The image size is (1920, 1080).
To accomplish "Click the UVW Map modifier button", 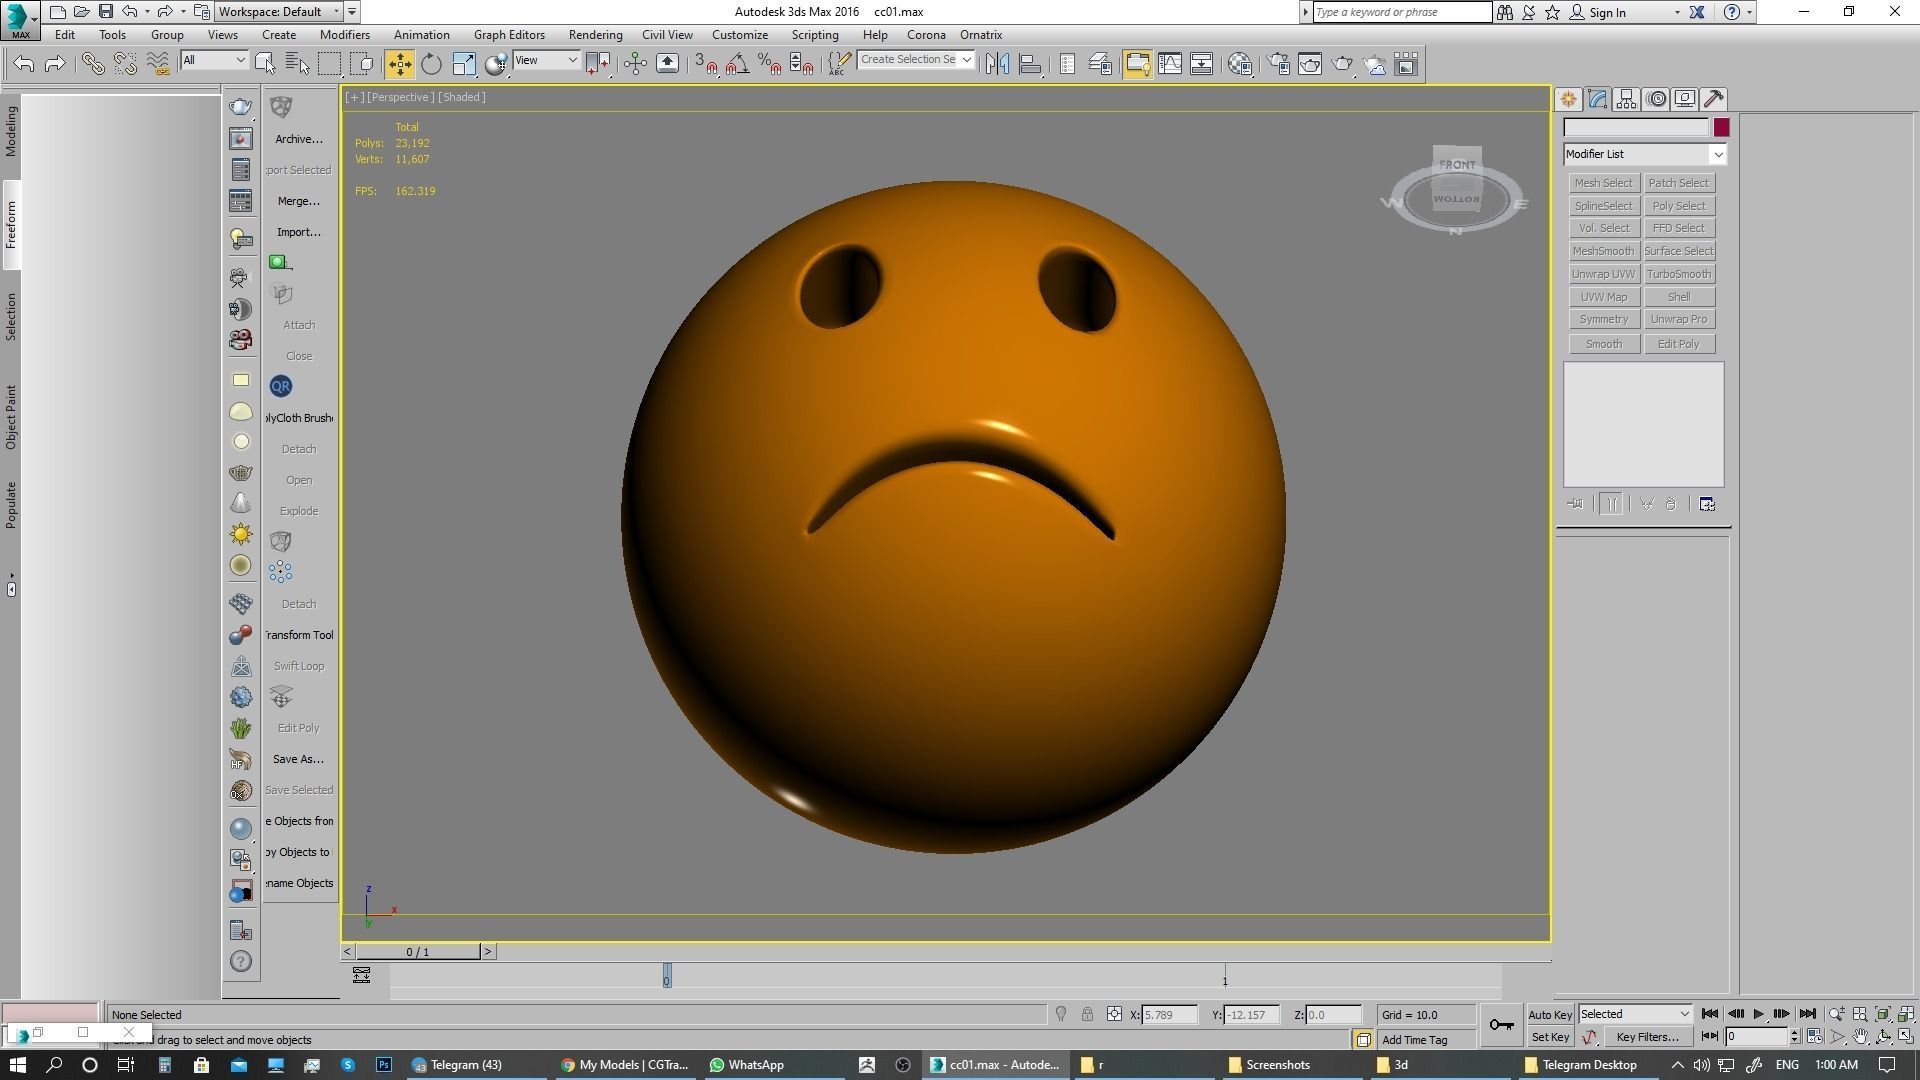I will coord(1603,297).
